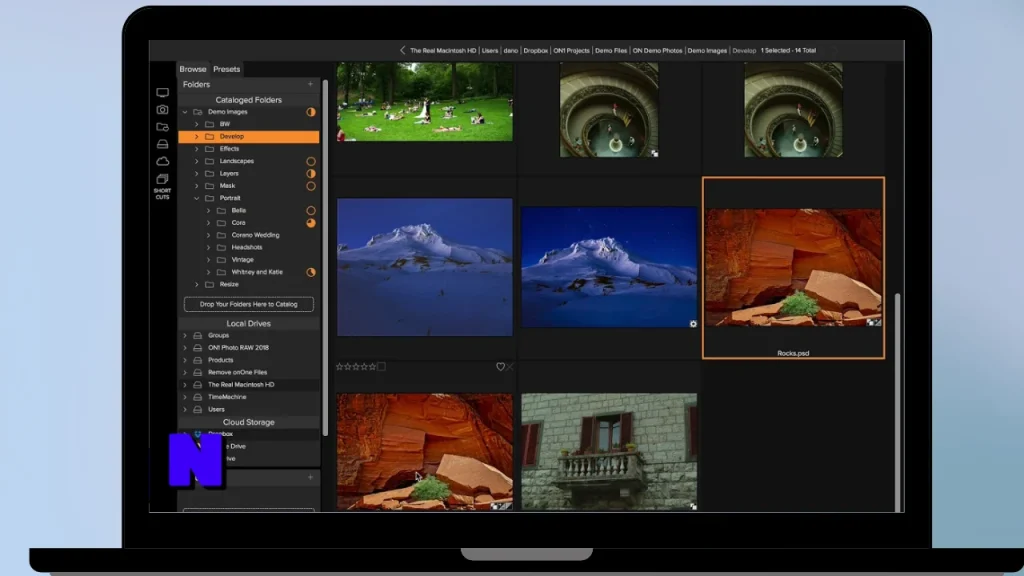Toggle catalog status circle for Cora
Viewport: 1024px width, 576px height.
(x=311, y=223)
